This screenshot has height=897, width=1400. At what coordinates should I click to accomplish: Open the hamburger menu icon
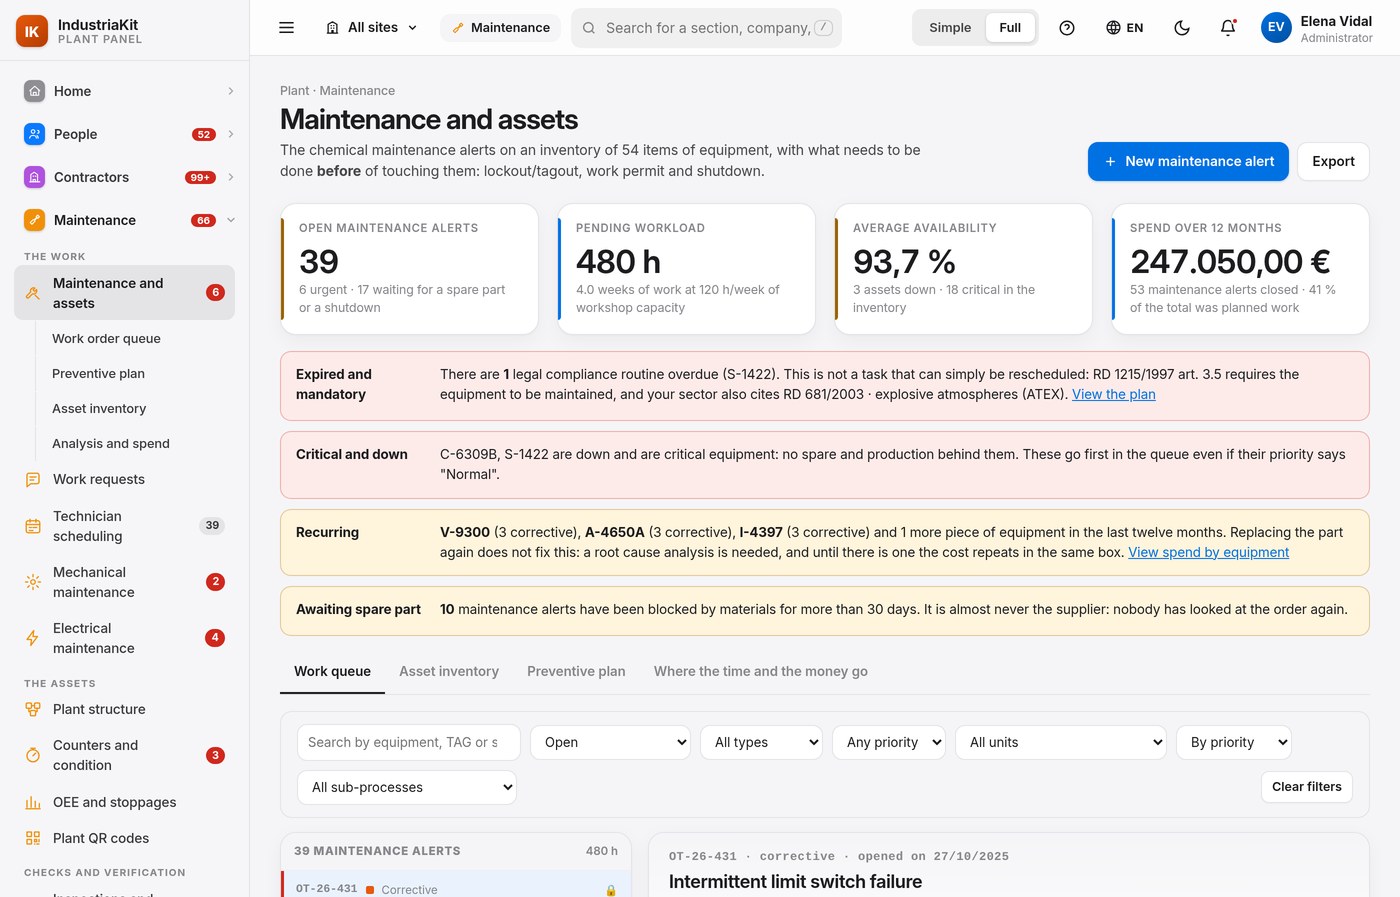tap(286, 28)
